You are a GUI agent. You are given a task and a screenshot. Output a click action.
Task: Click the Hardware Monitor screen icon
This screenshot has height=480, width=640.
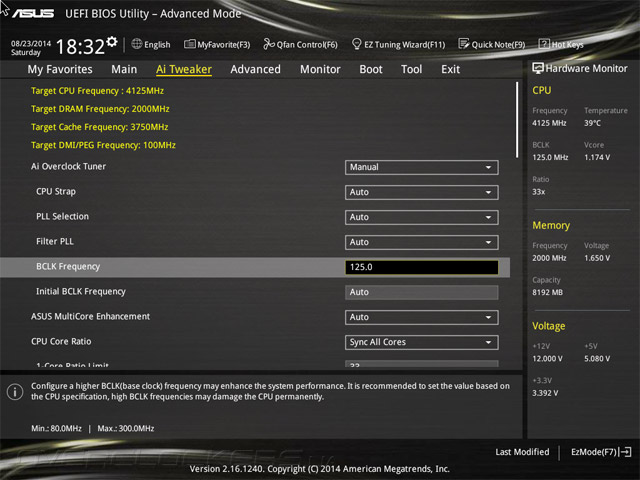pyautogui.click(x=538, y=68)
